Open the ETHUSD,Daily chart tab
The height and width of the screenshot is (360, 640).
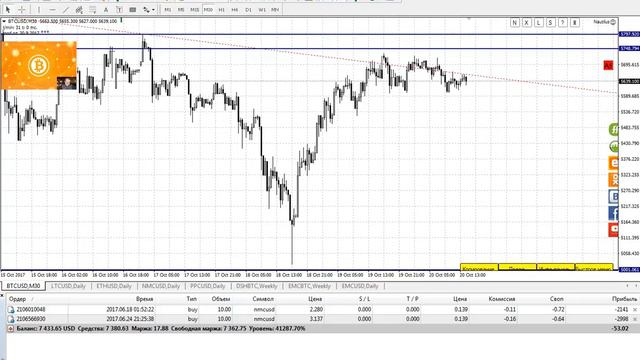point(114,286)
